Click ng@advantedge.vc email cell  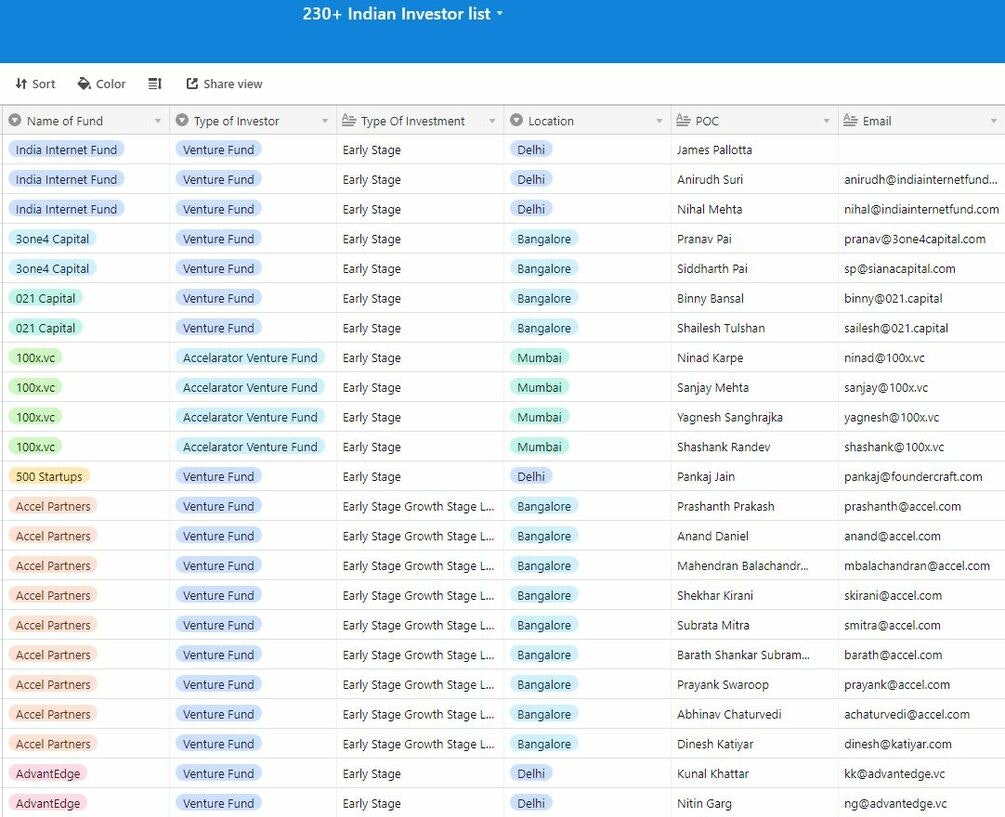[921, 804]
